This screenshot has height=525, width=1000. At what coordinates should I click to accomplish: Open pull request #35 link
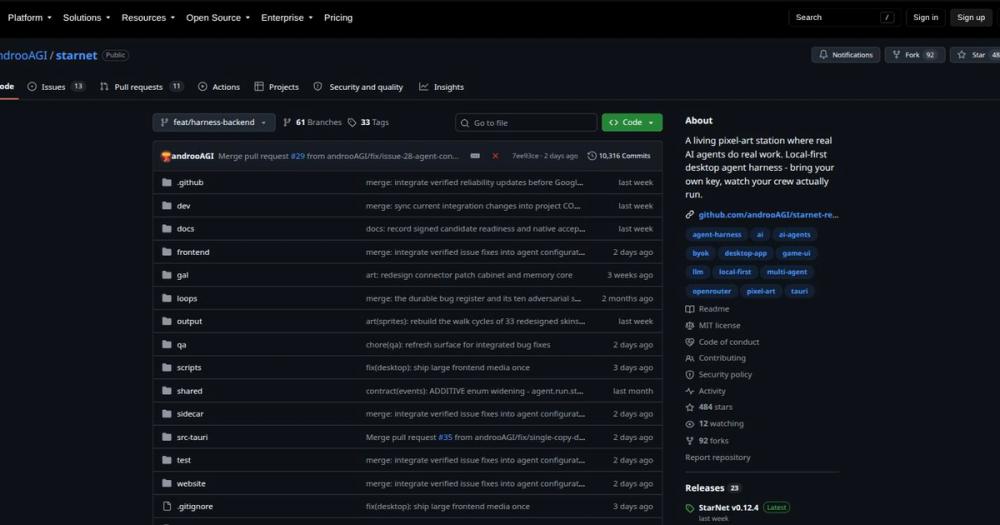(445, 437)
